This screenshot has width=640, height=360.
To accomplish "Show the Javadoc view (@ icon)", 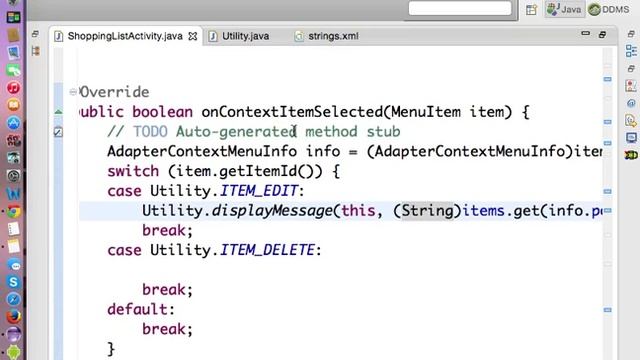I will click(631, 103).
